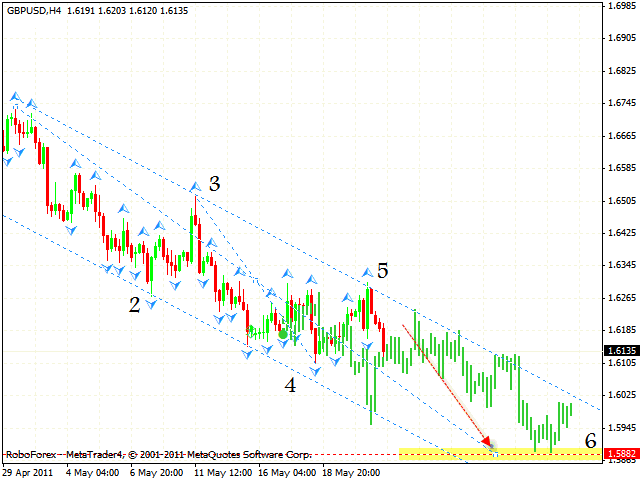Click the red arrowhead at forecast target
This screenshot has width=640, height=480.
tap(486, 441)
